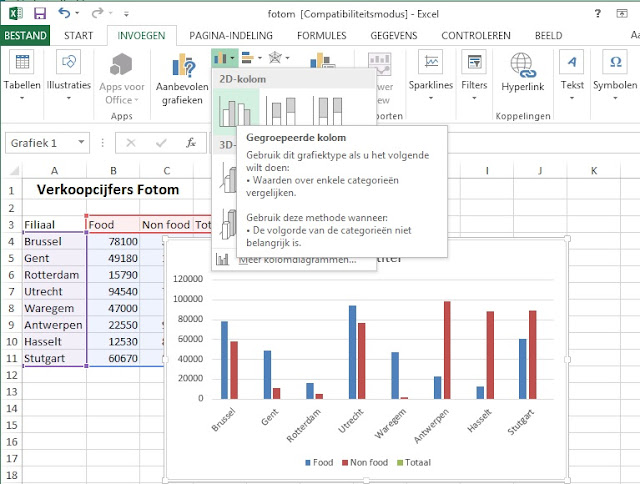Choose the 100% stacked column thumbnail
This screenshot has width=640, height=484.
coord(327,110)
